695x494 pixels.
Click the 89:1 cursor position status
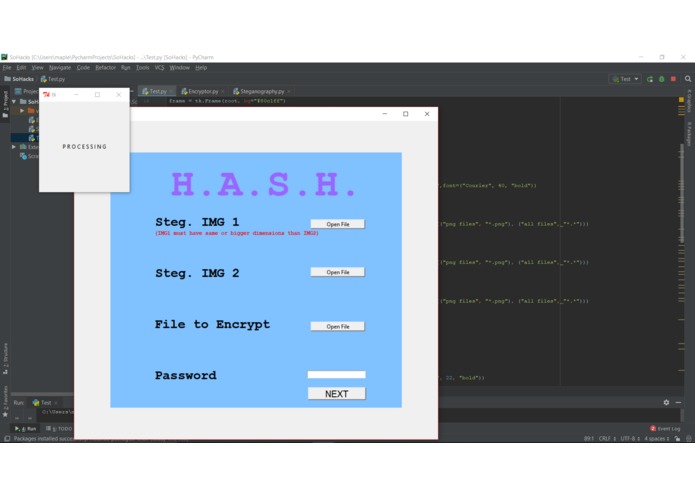[589, 439]
